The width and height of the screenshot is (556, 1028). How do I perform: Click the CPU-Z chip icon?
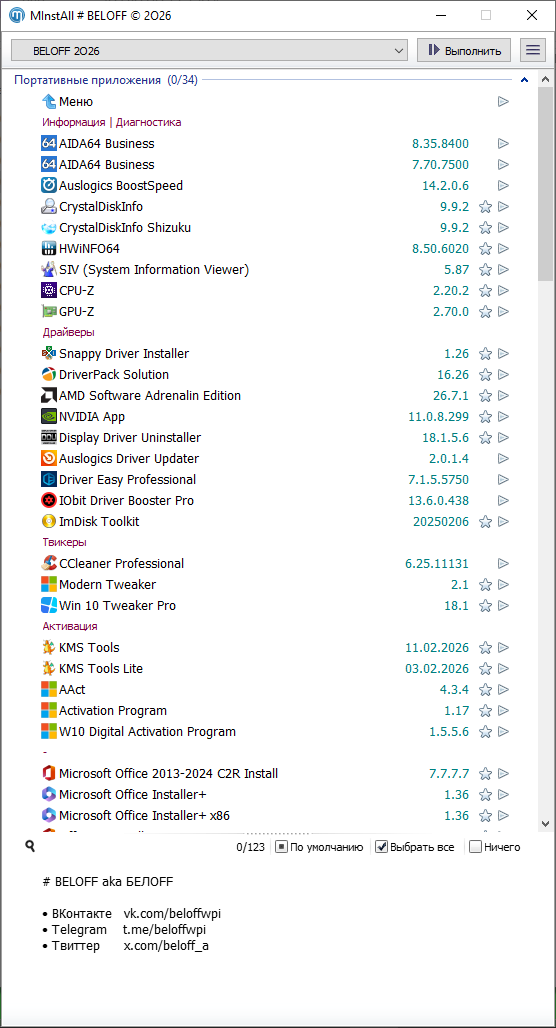click(49, 290)
